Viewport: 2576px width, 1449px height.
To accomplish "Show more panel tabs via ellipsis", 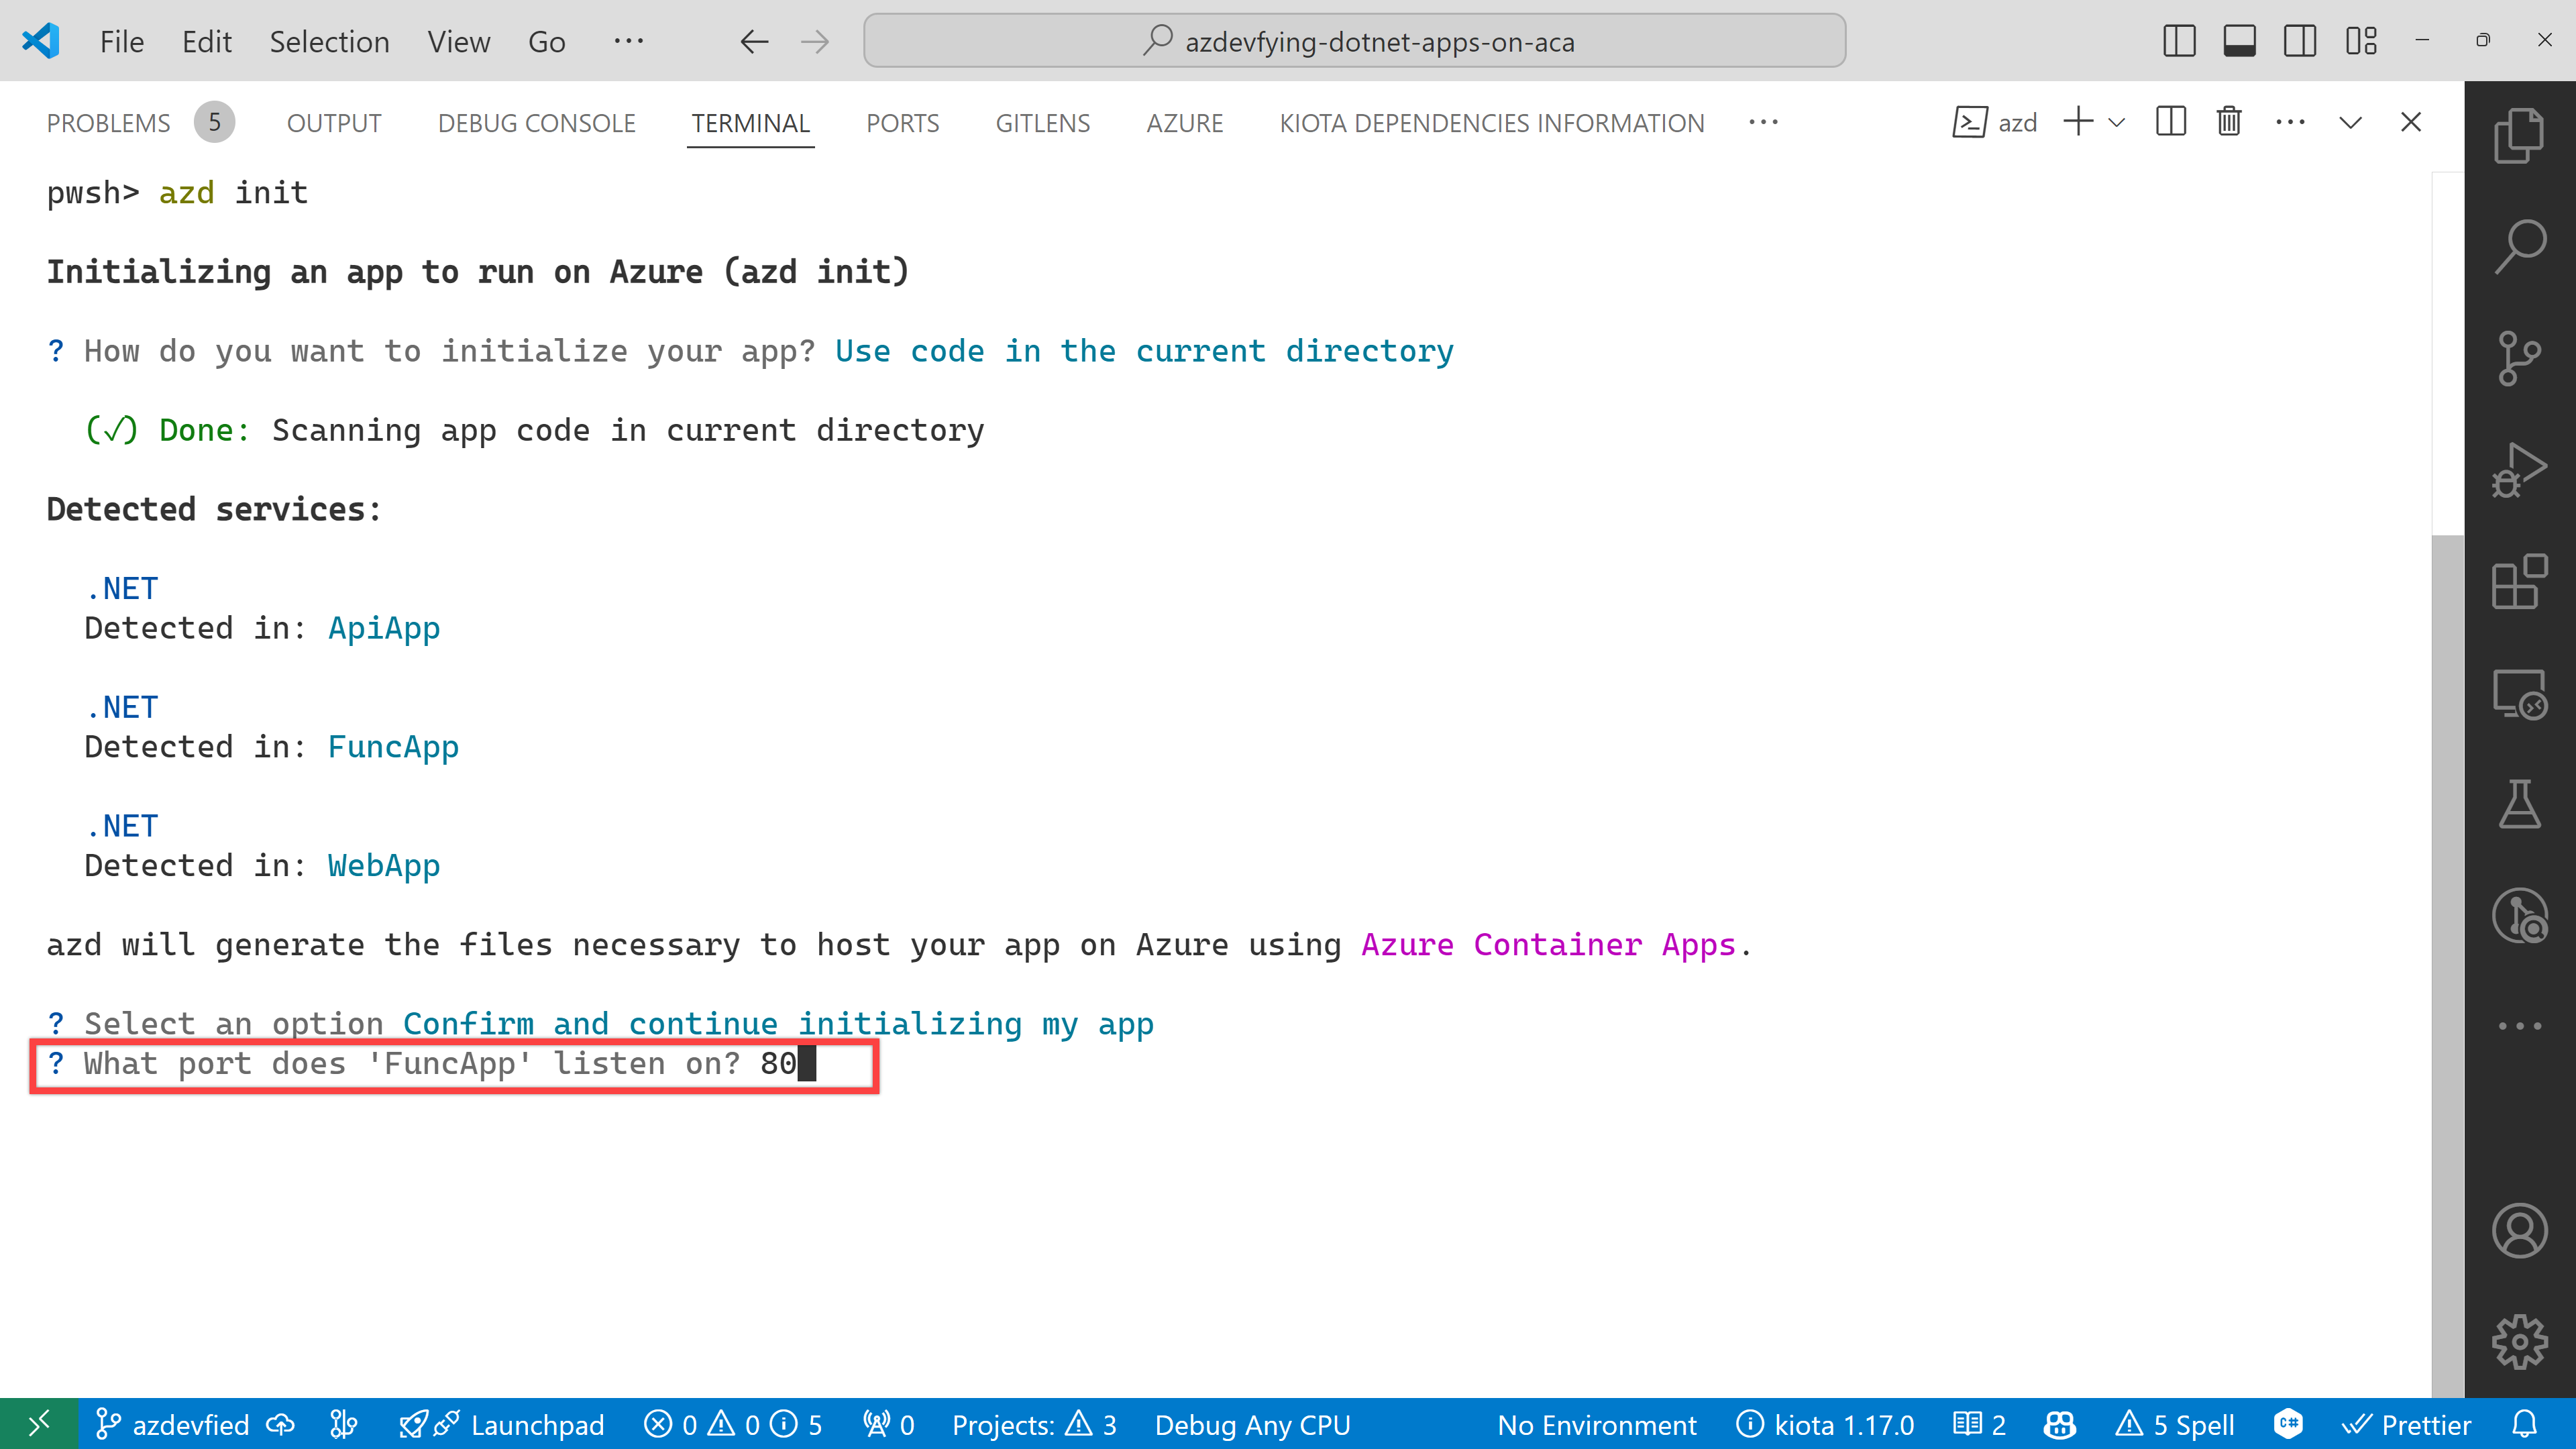I will [1764, 122].
